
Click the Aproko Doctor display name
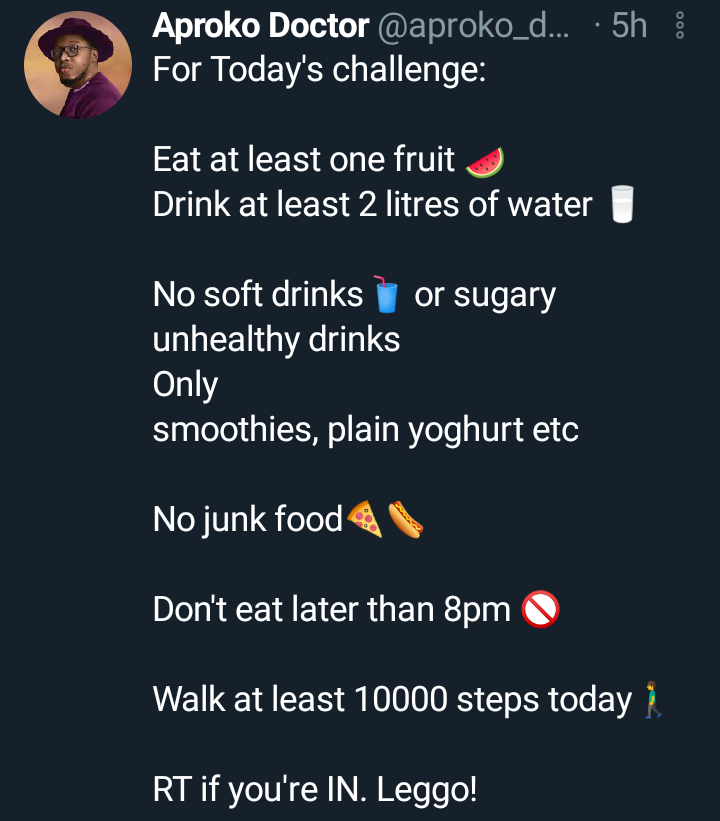tap(261, 25)
